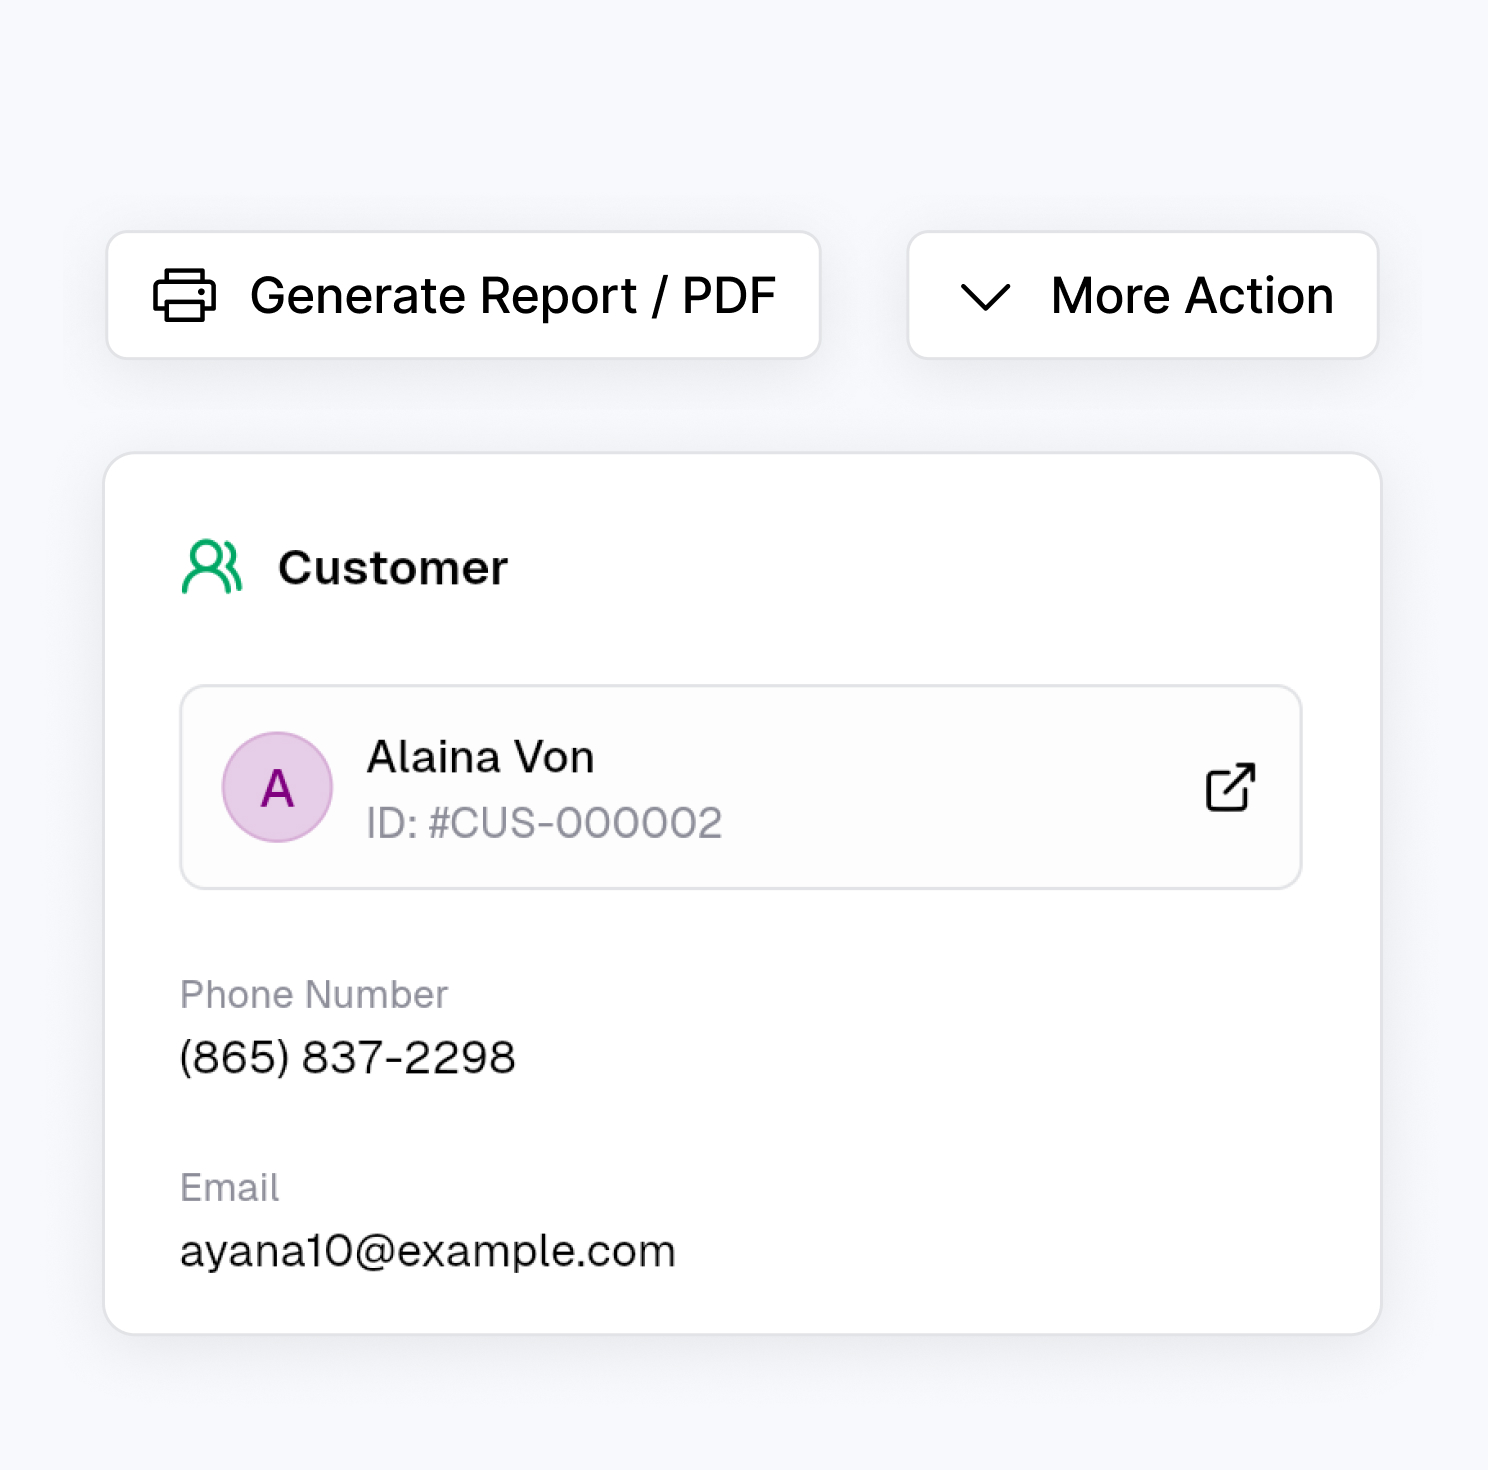Click email ayana10@example.com
The height and width of the screenshot is (1470, 1488).
pos(428,1251)
